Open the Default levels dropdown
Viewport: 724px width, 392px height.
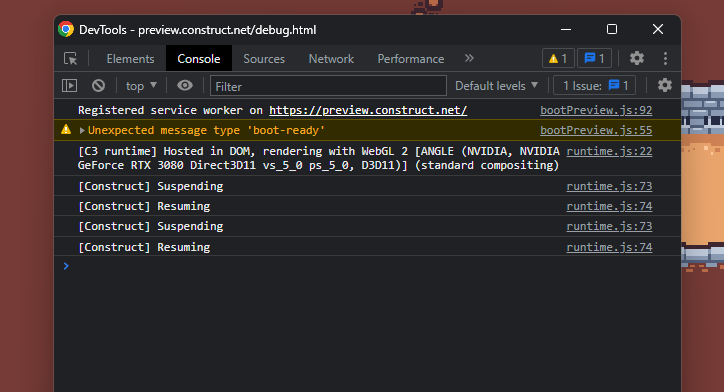(496, 86)
